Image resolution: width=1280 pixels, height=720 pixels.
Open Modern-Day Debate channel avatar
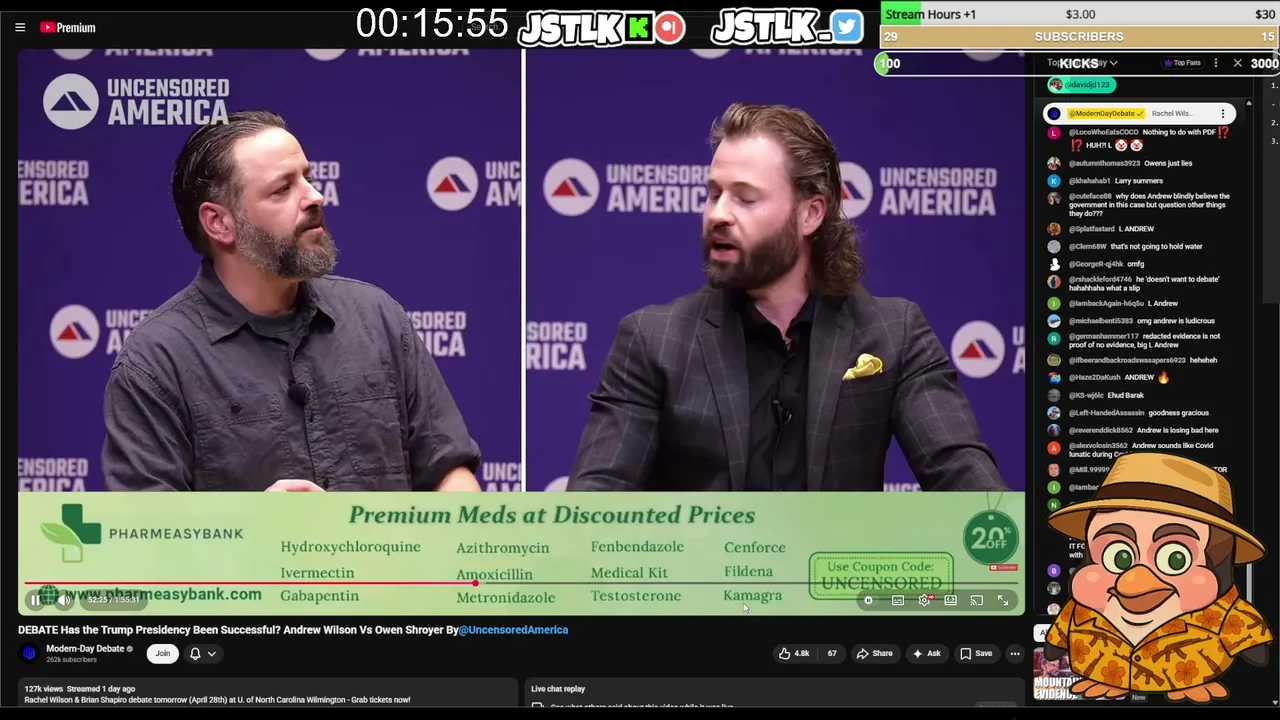29,653
